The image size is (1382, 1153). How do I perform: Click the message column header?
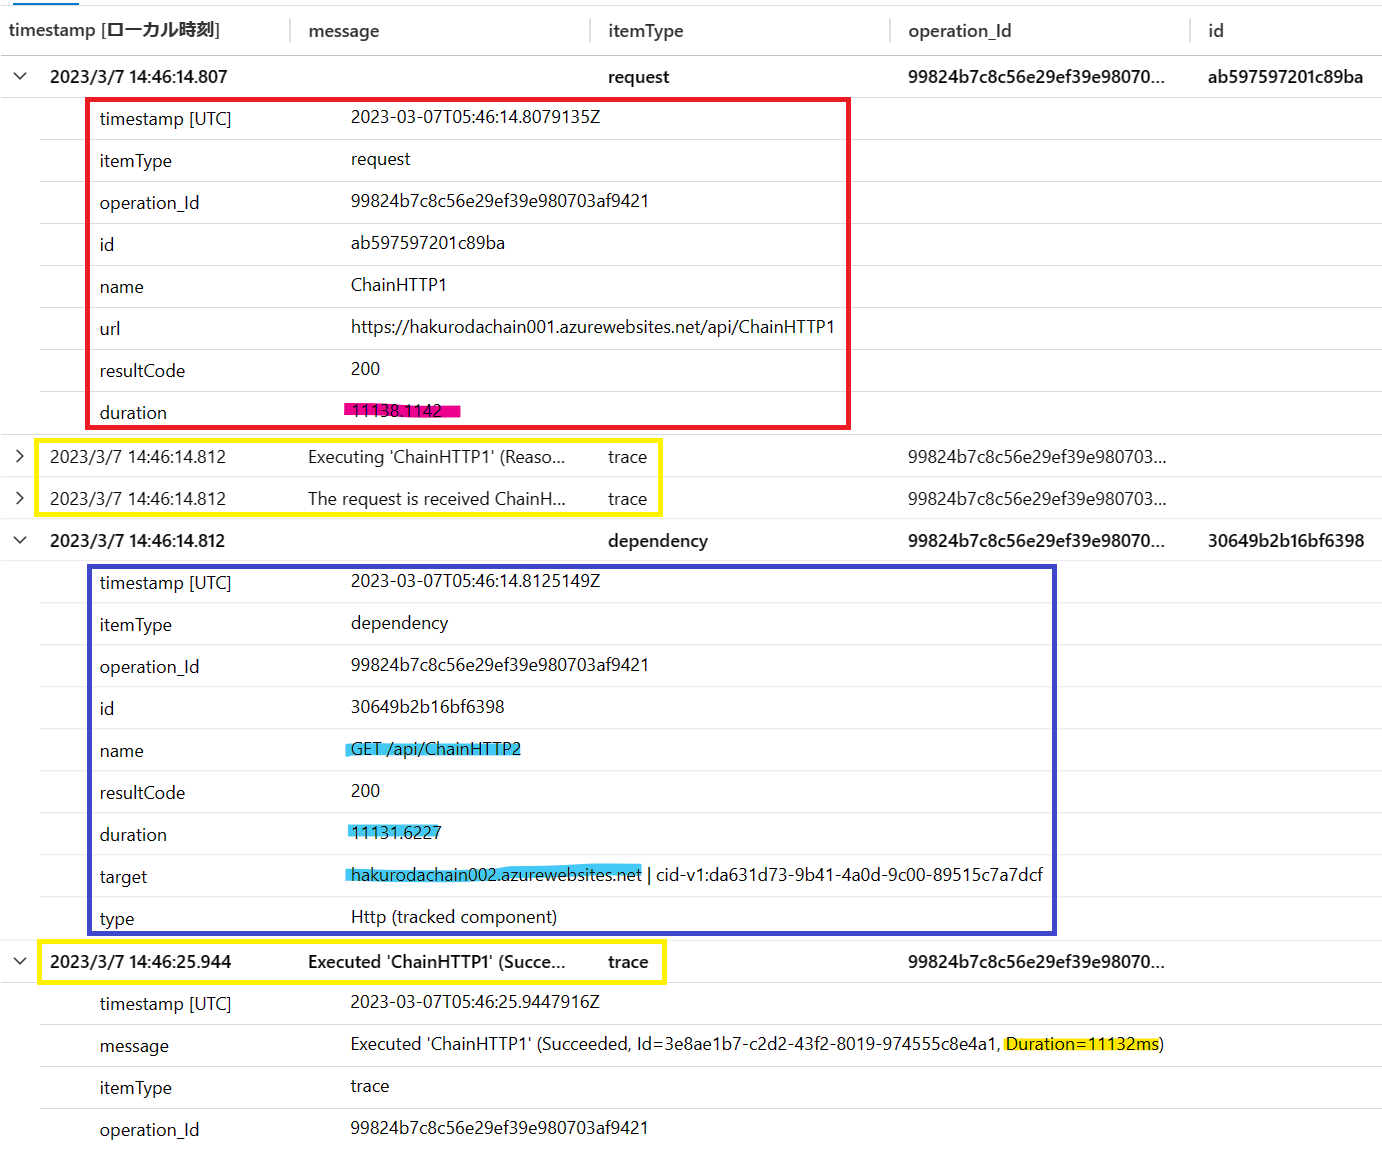pos(343,31)
